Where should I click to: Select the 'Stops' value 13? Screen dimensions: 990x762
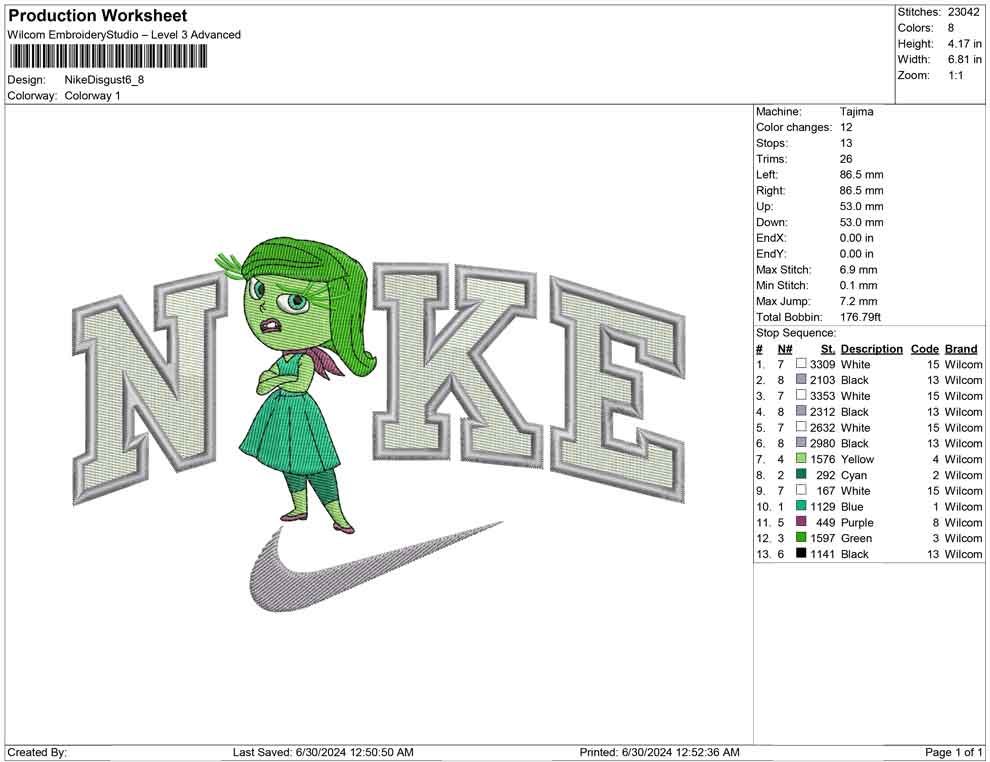click(x=846, y=143)
